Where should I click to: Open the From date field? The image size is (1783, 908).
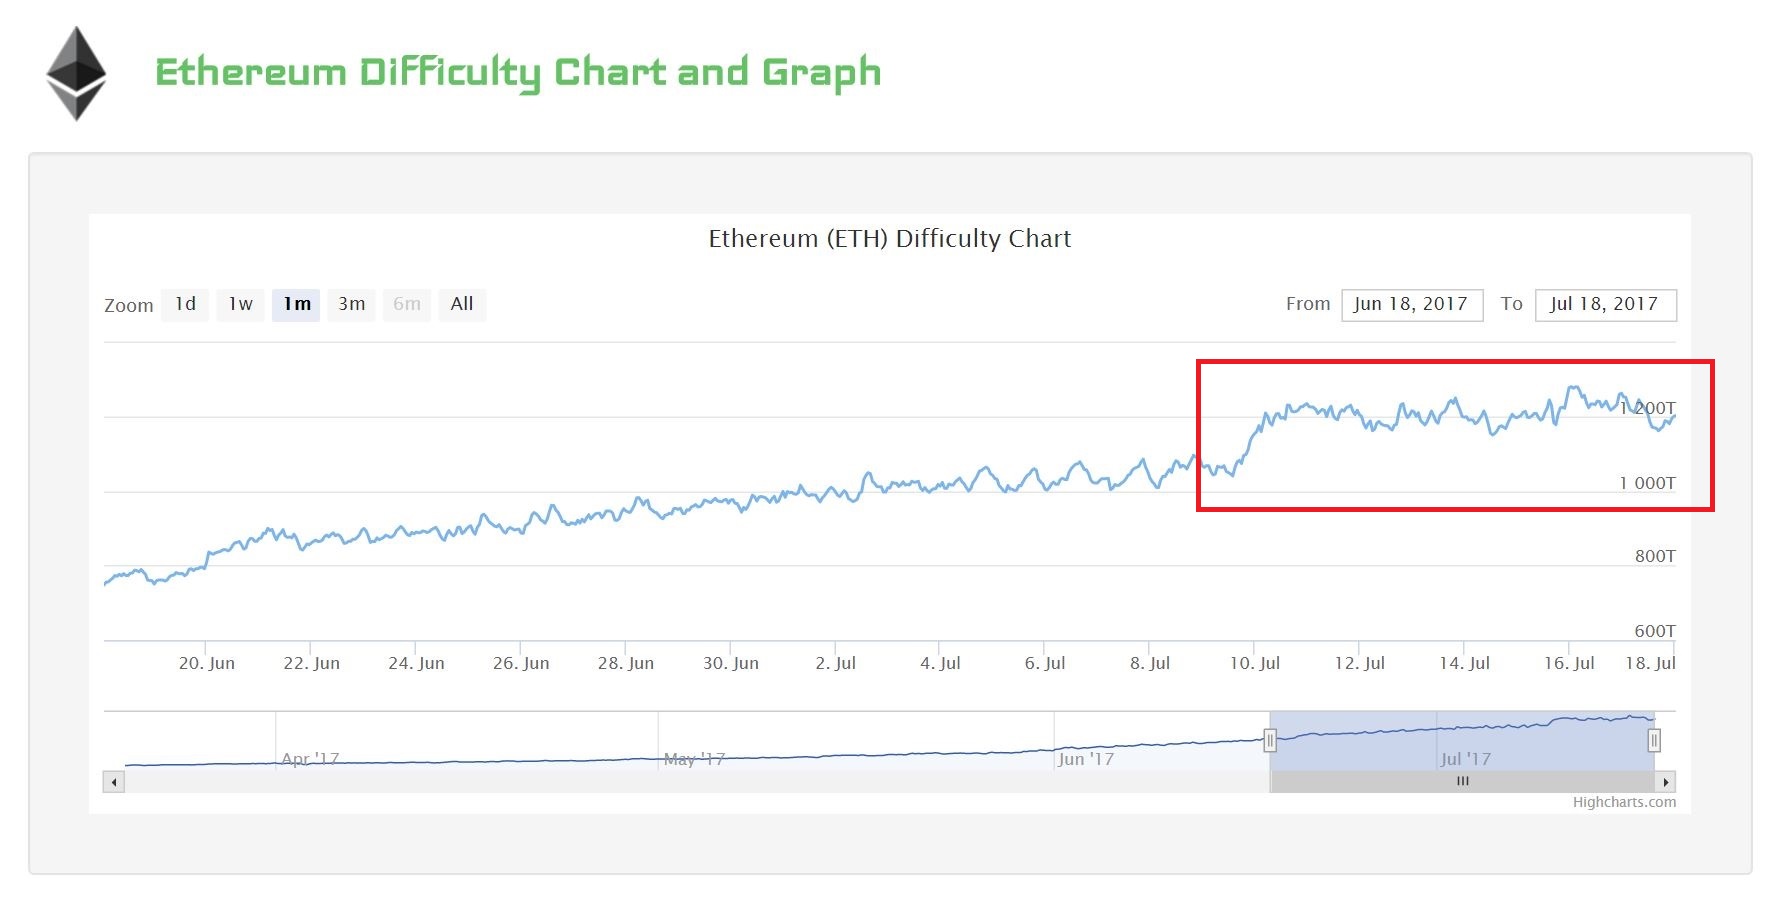coord(1411,304)
